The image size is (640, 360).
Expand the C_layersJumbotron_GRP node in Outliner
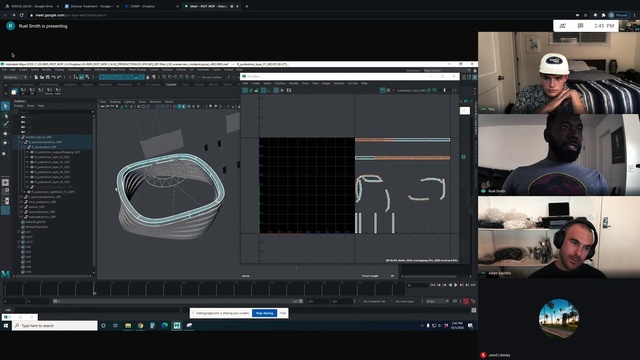(x=22, y=197)
